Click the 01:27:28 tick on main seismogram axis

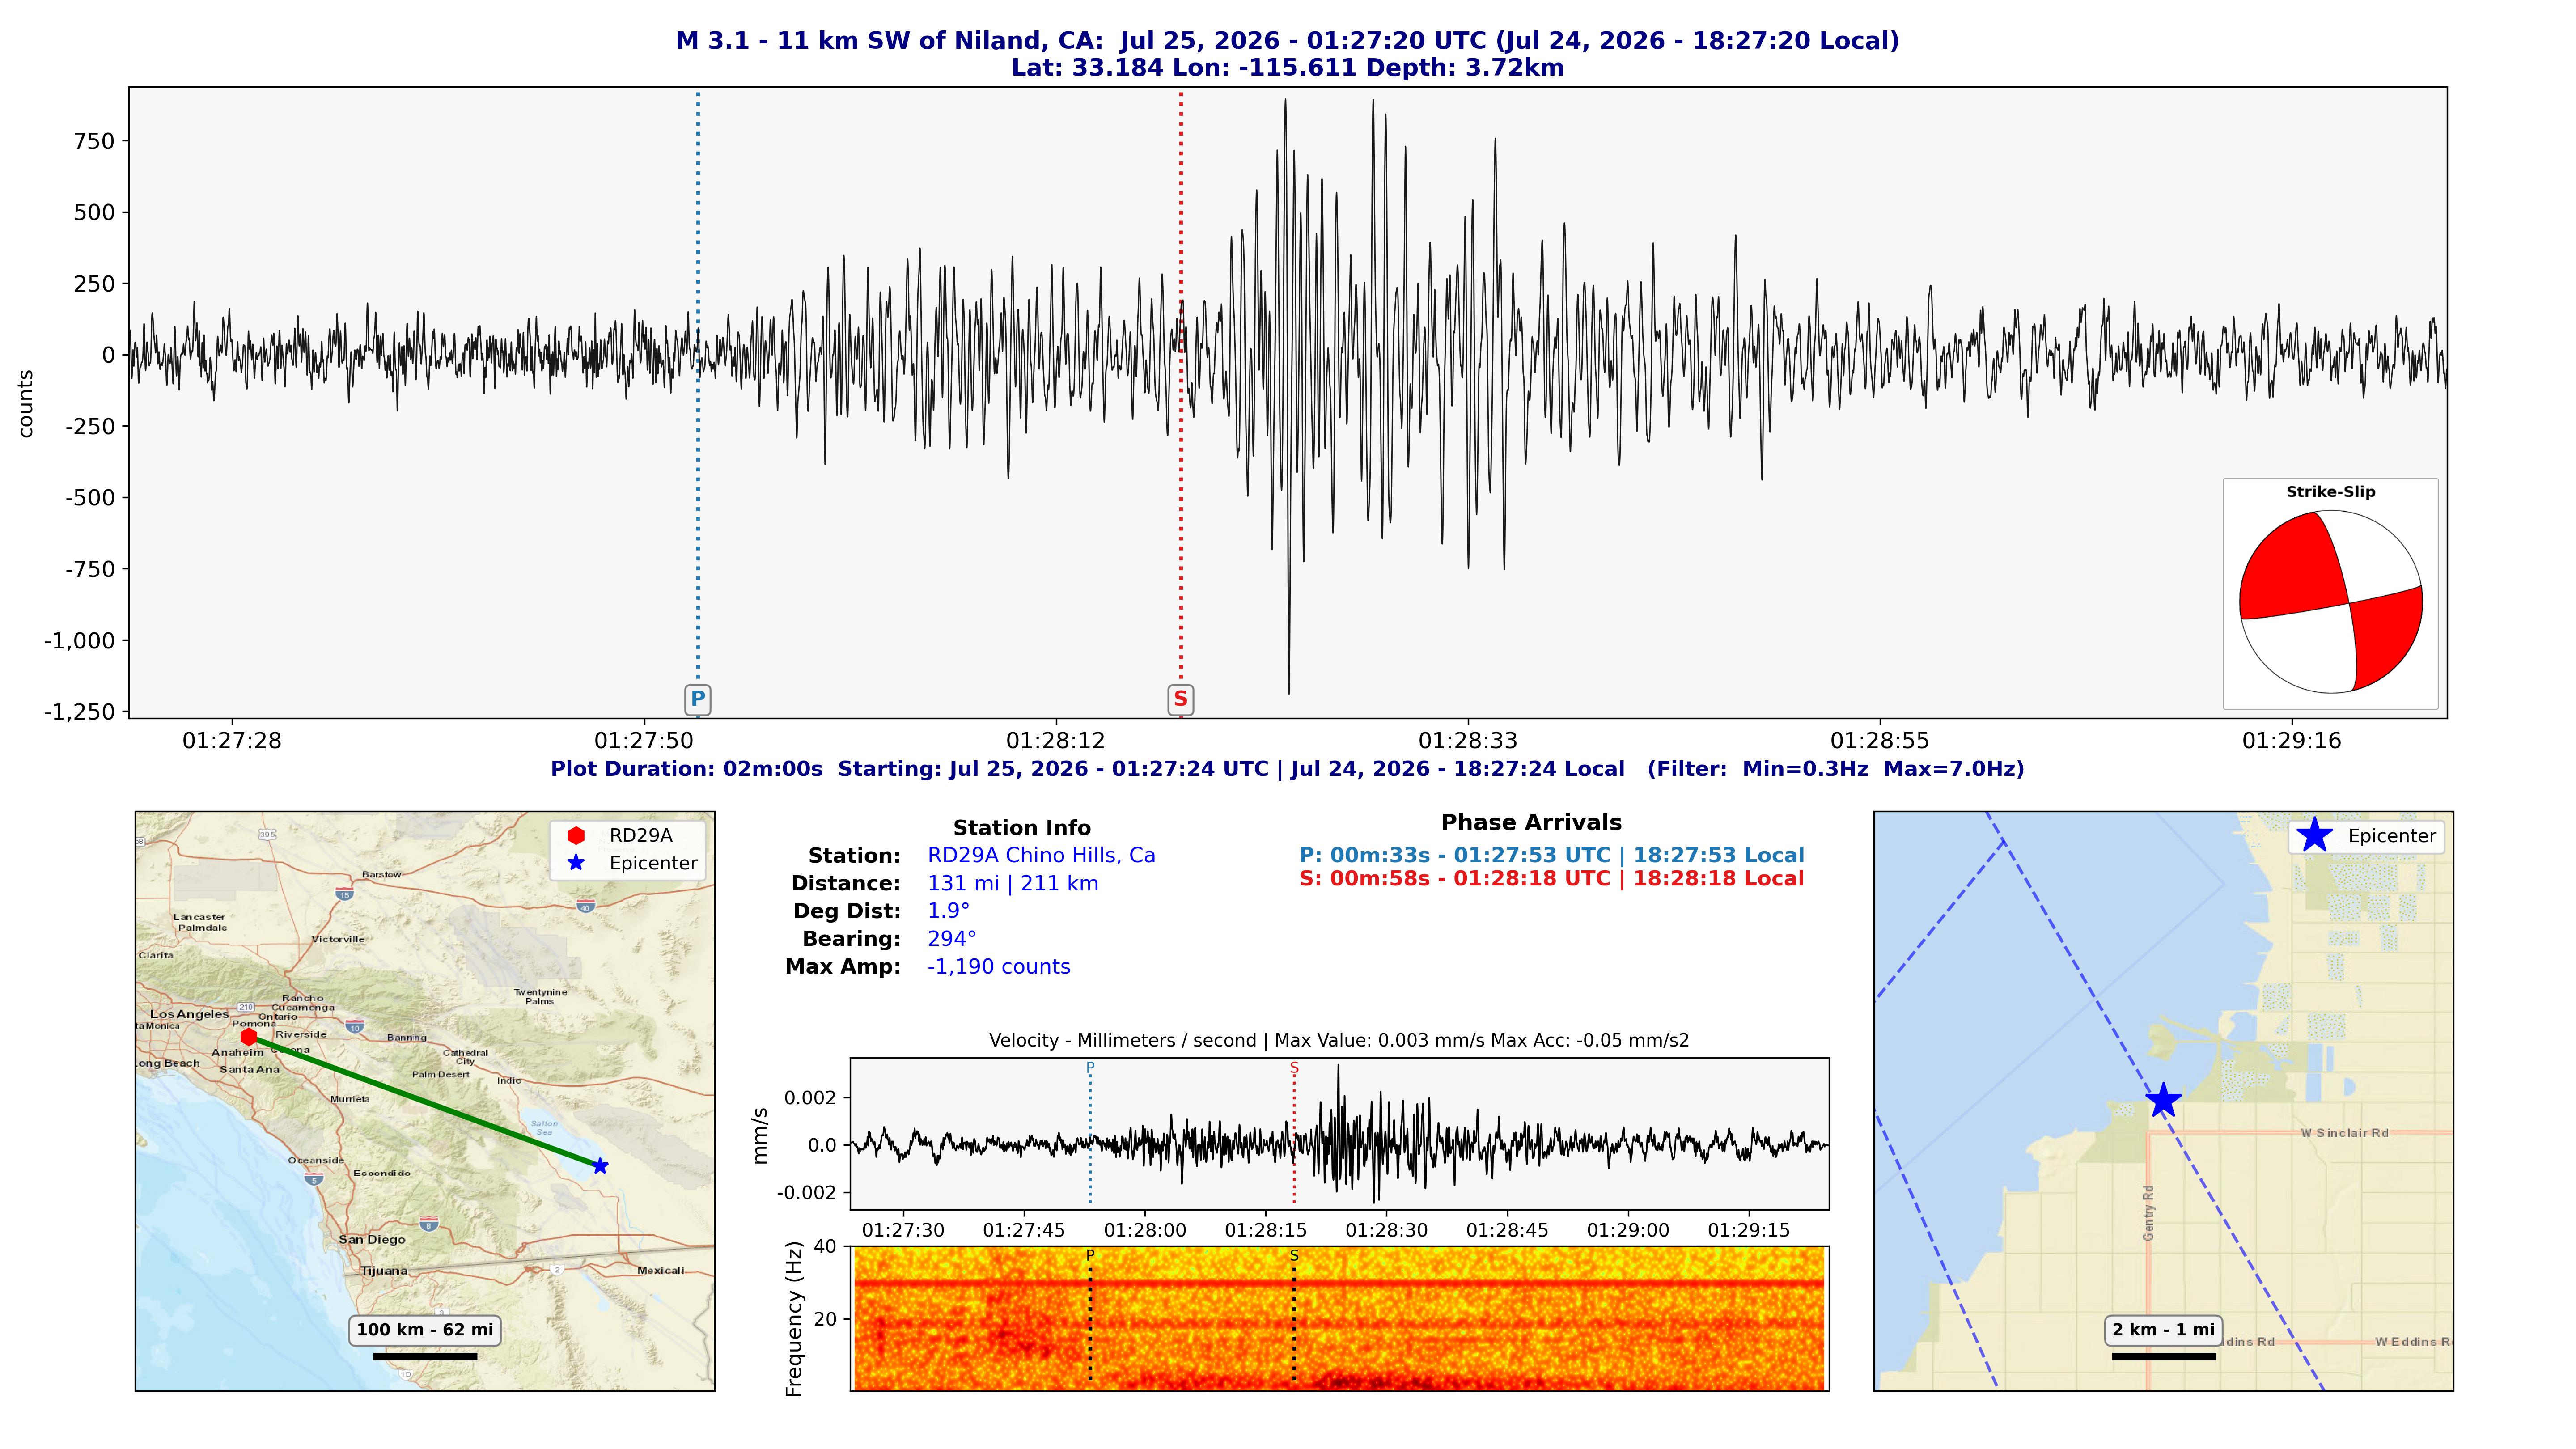pyautogui.click(x=232, y=741)
